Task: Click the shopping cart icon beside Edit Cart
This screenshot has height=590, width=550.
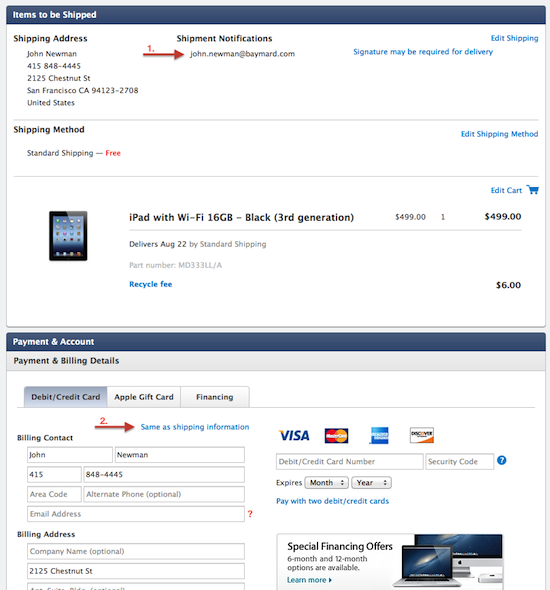Action: pyautogui.click(x=533, y=190)
